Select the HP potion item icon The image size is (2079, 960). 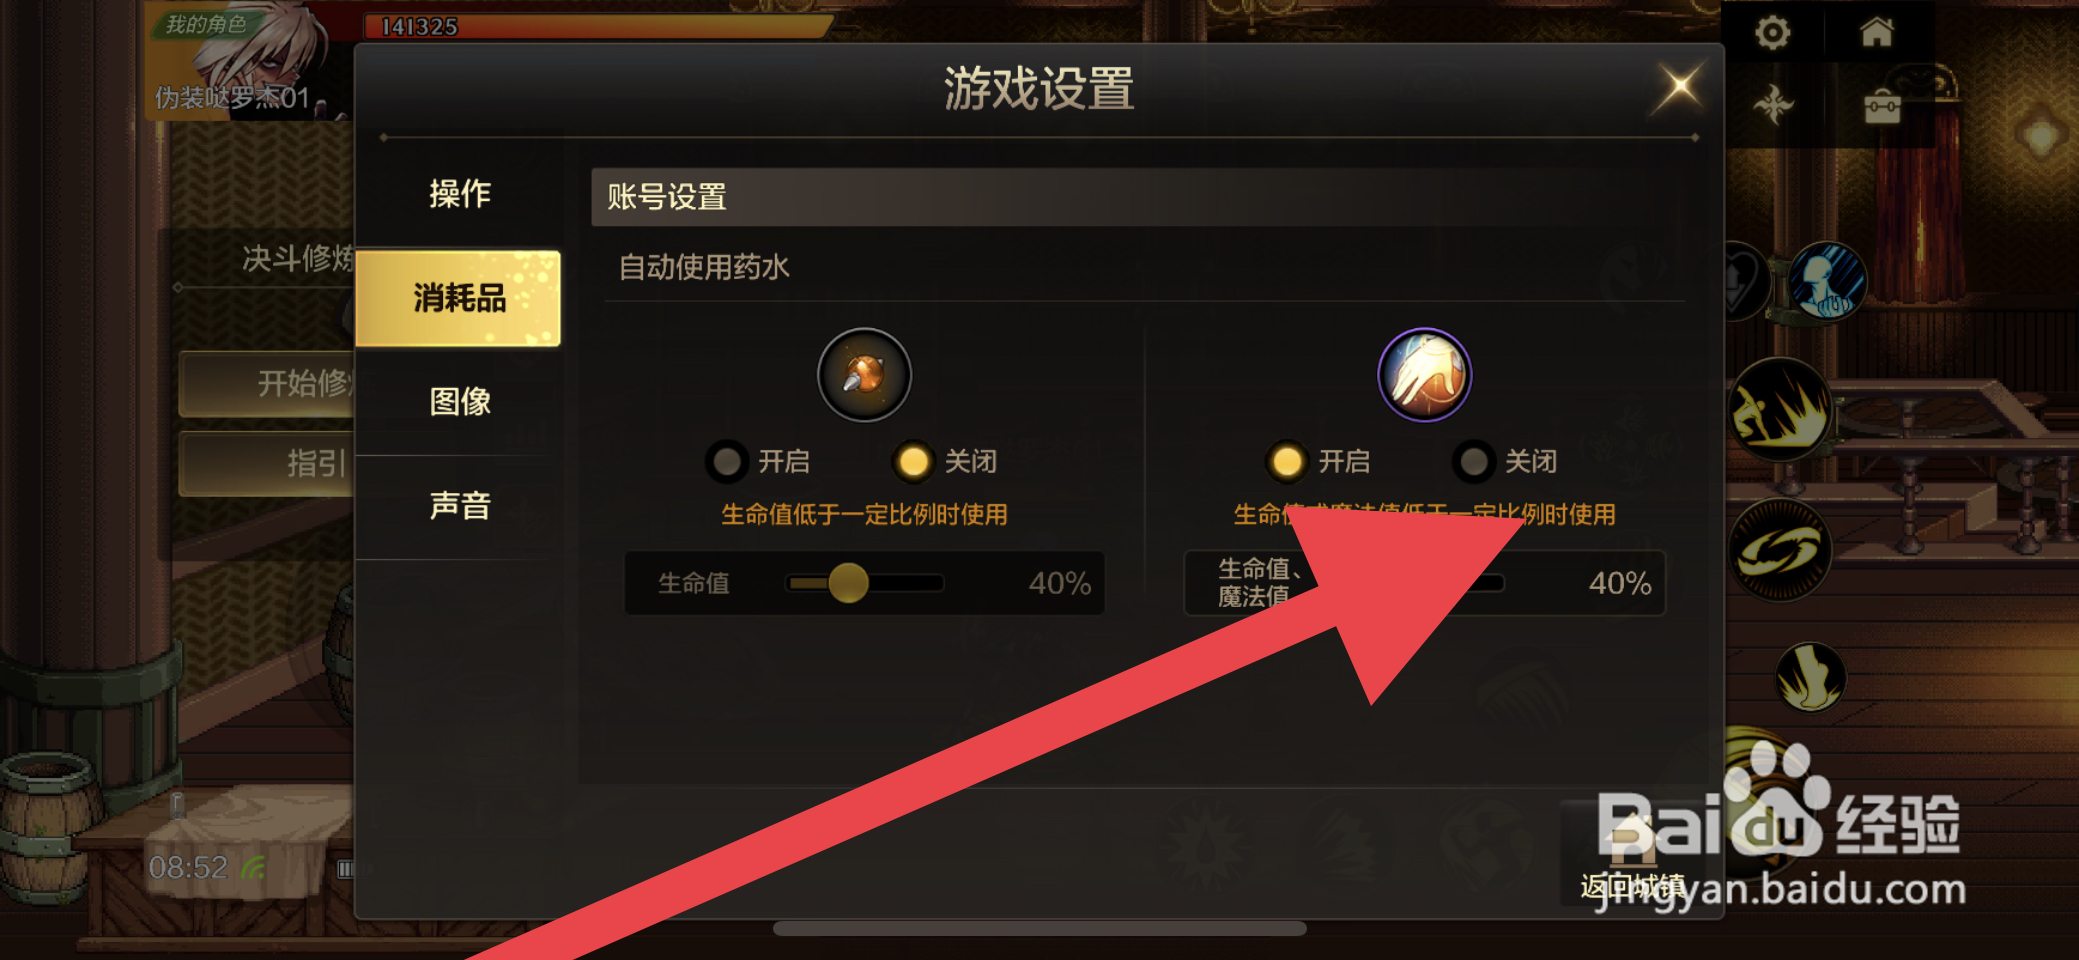pyautogui.click(x=864, y=375)
